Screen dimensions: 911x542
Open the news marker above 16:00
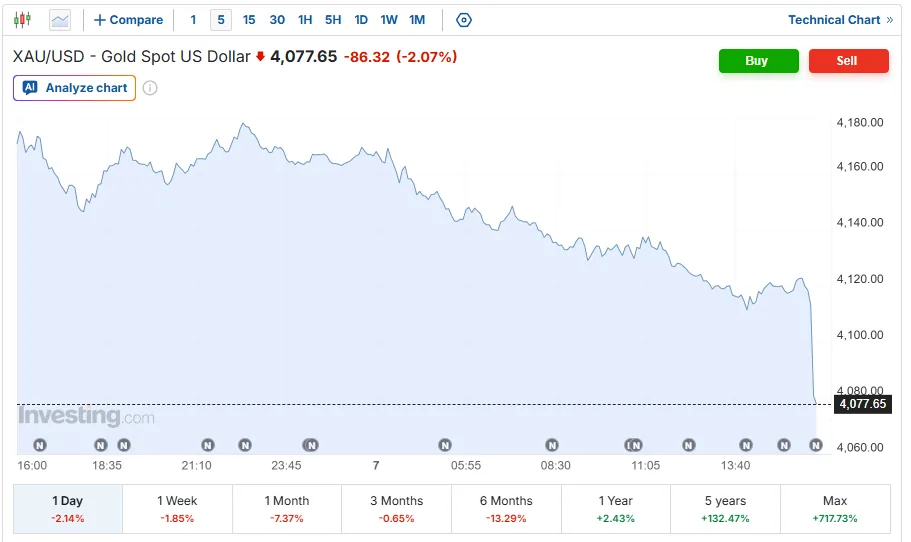coord(40,446)
